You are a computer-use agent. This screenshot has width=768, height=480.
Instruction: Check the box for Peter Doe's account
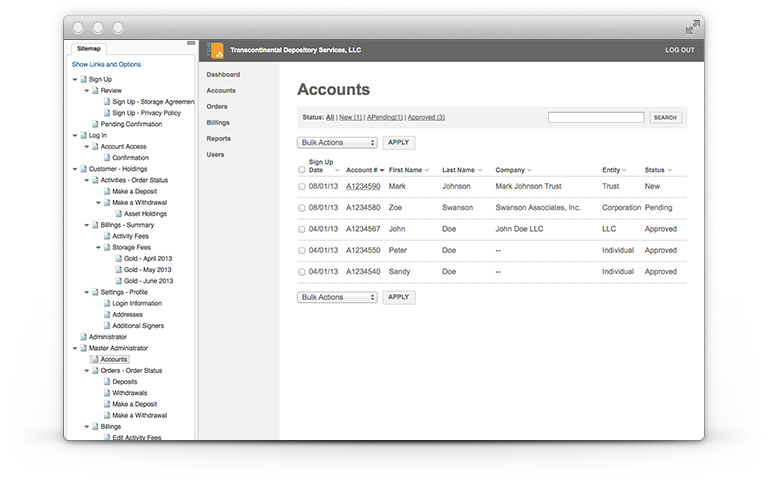pos(302,251)
